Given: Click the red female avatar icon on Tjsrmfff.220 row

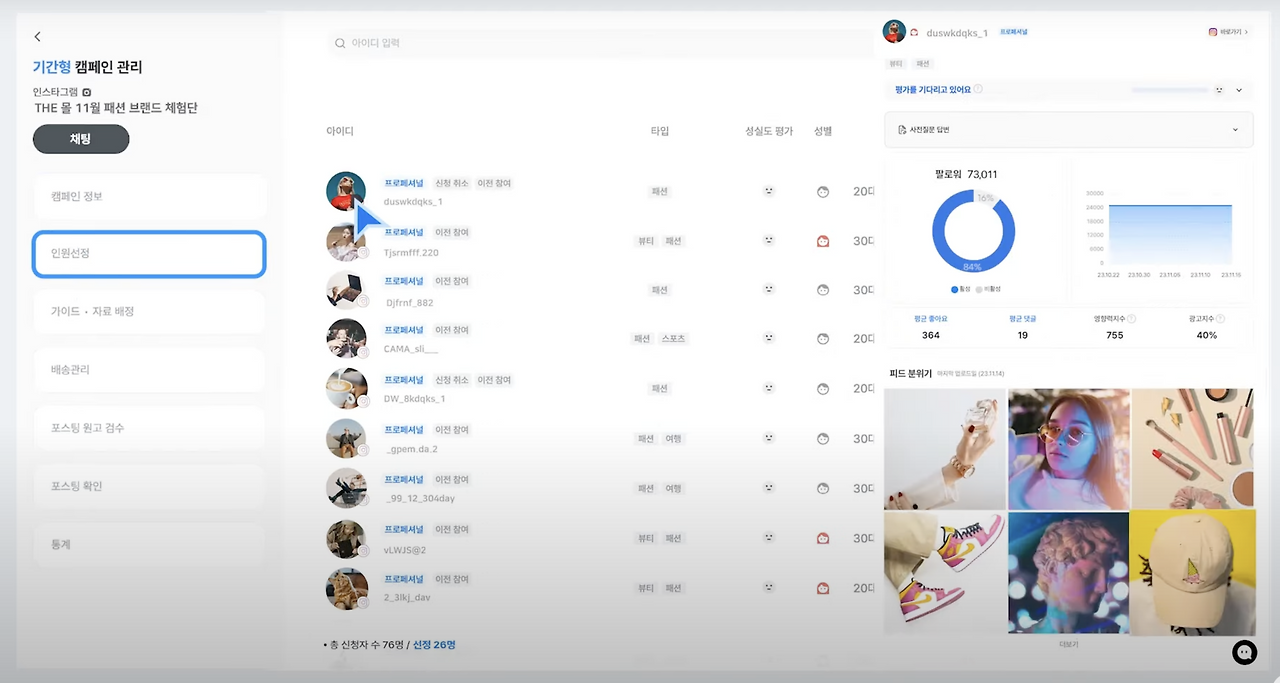Looking at the screenshot, I should click(x=823, y=240).
